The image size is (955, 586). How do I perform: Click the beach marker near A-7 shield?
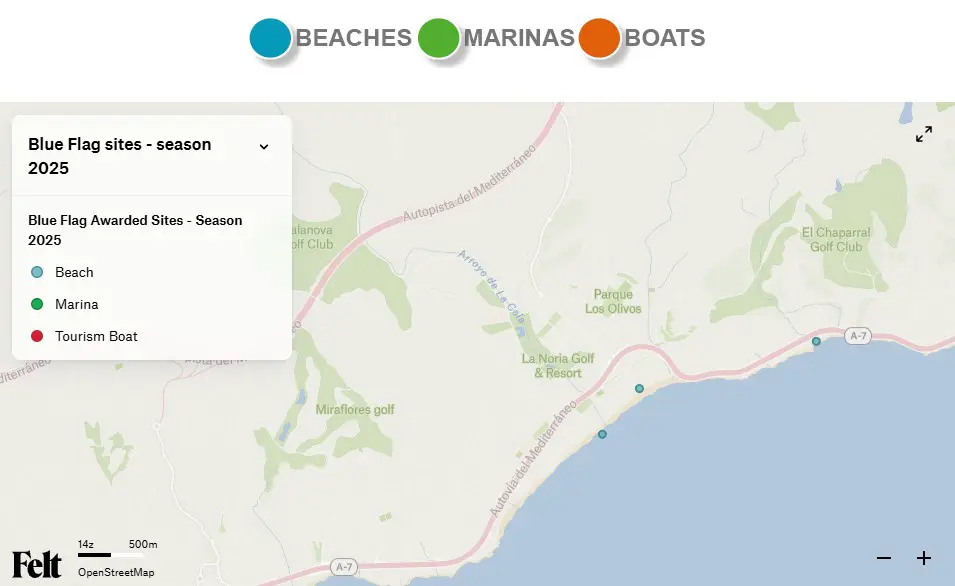[x=816, y=341]
